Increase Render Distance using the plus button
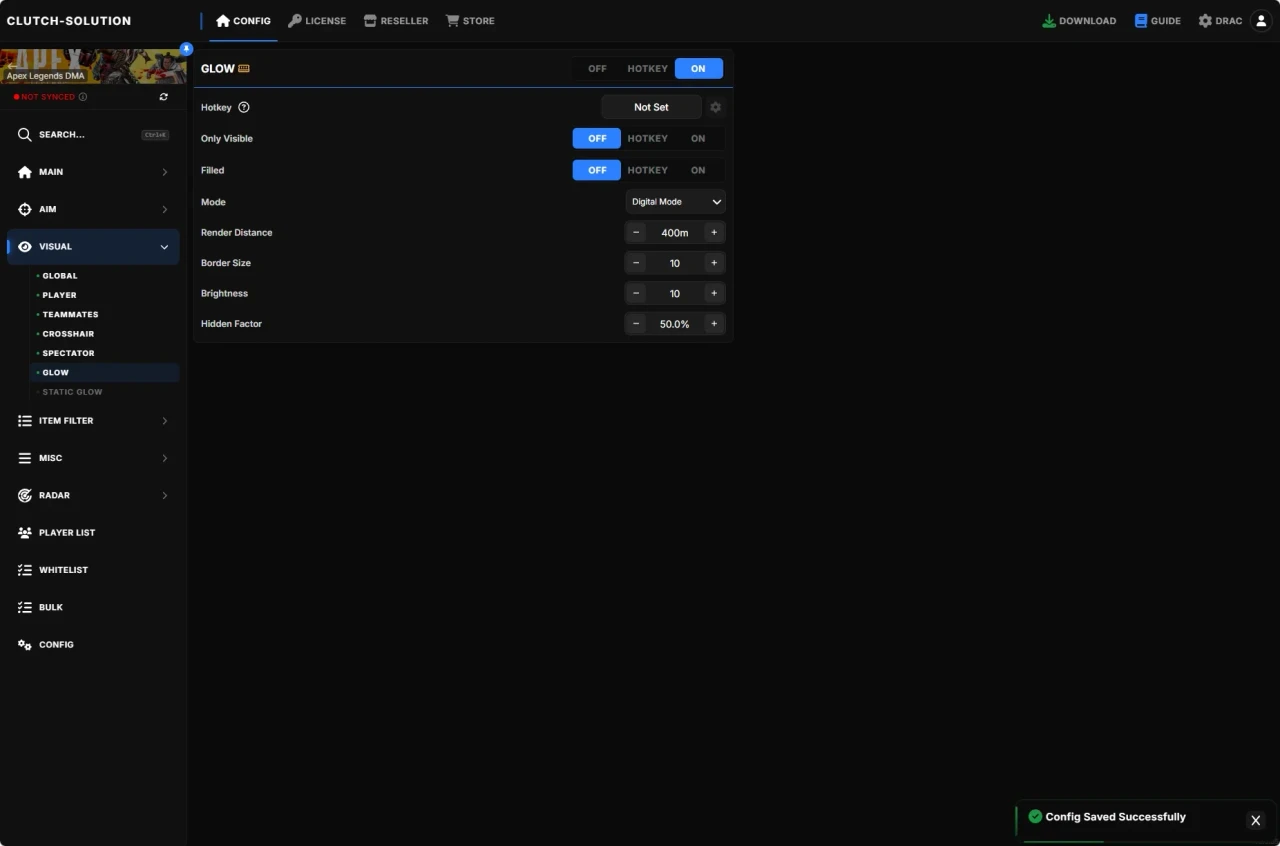The image size is (1280, 846). point(714,232)
